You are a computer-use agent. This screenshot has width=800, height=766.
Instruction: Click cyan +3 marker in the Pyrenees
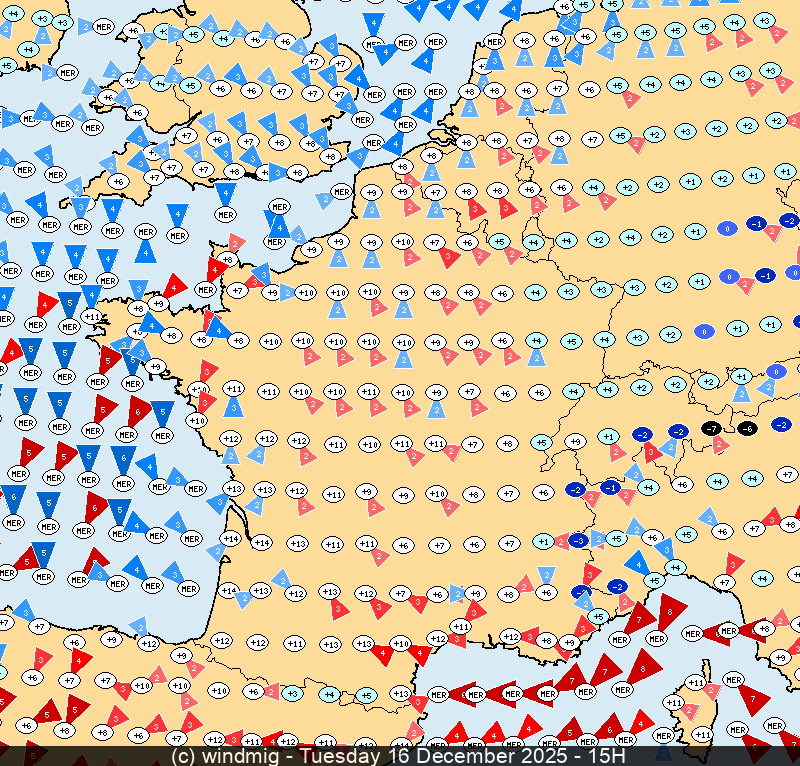coord(292,693)
